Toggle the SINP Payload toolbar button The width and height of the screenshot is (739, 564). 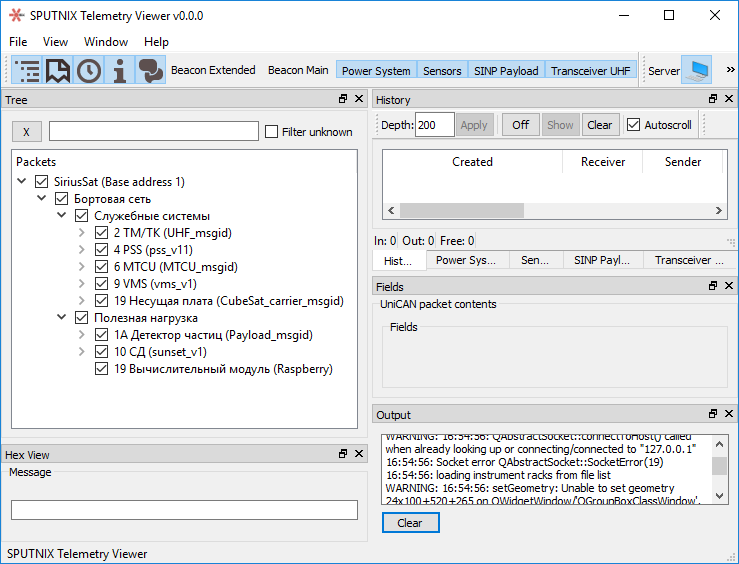coord(506,71)
